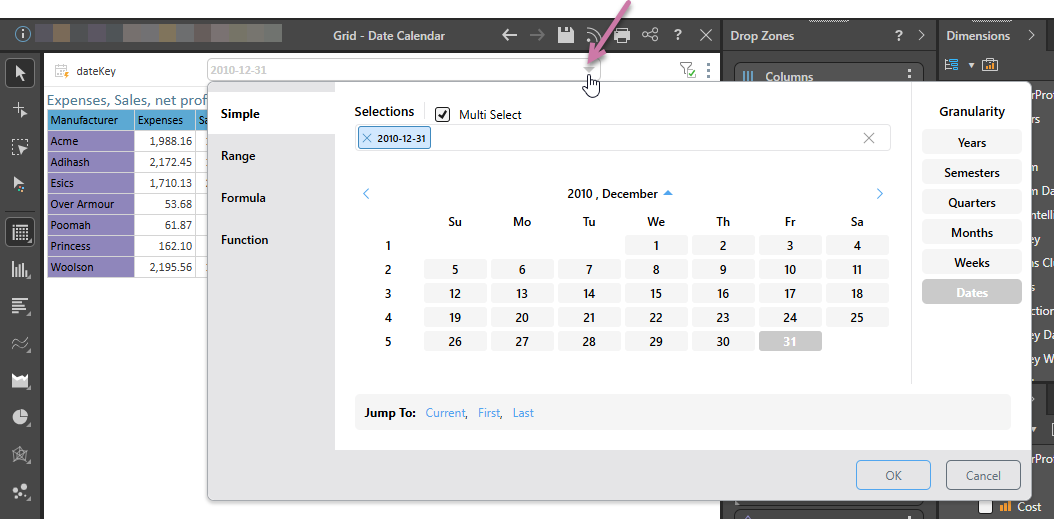Check the Cost measure checkbox
The height and width of the screenshot is (519, 1054).
click(986, 506)
